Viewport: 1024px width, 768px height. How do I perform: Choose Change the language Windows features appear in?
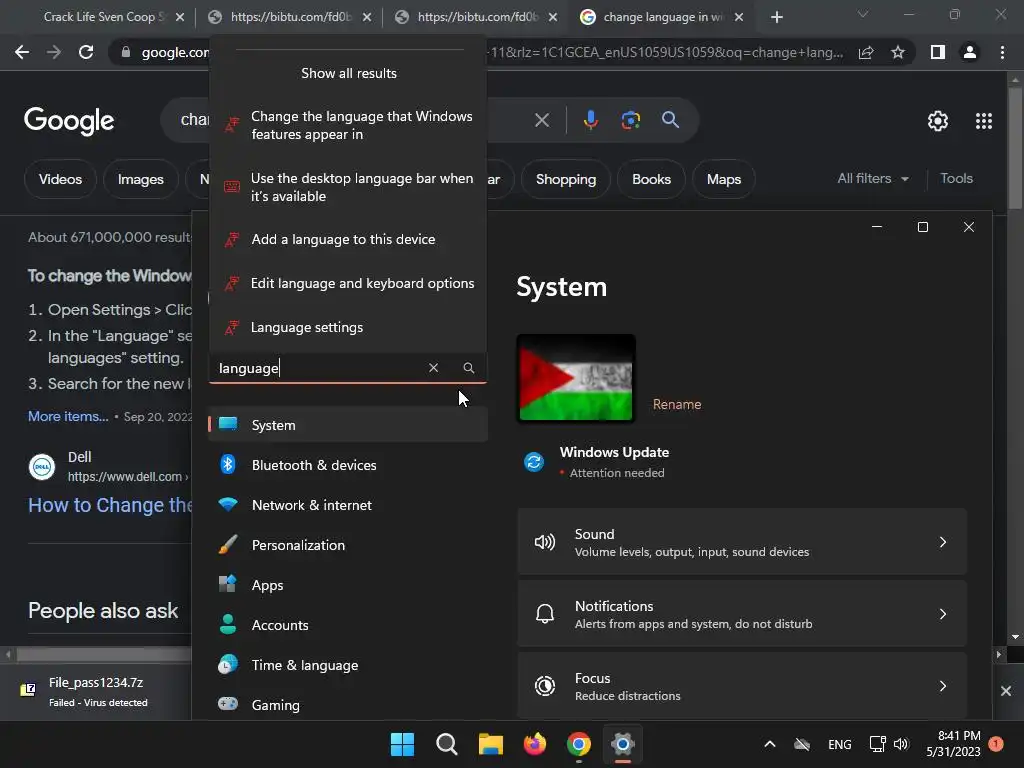click(348, 125)
